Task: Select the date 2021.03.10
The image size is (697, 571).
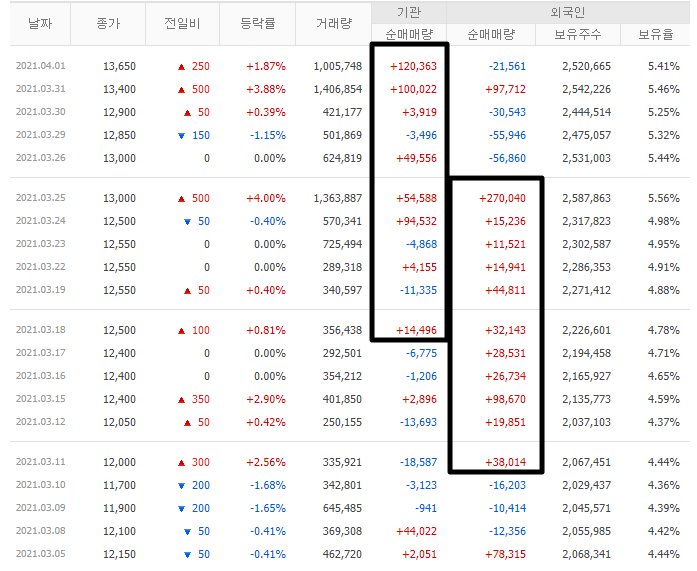Action: coord(40,485)
